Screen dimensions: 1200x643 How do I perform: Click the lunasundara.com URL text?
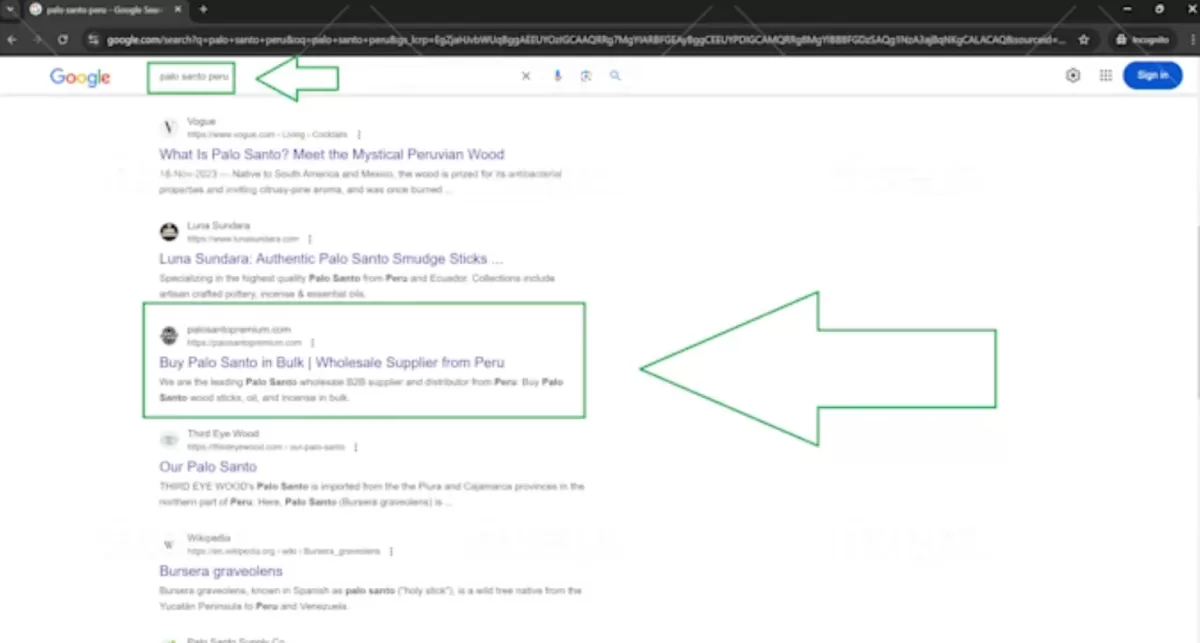point(243,239)
